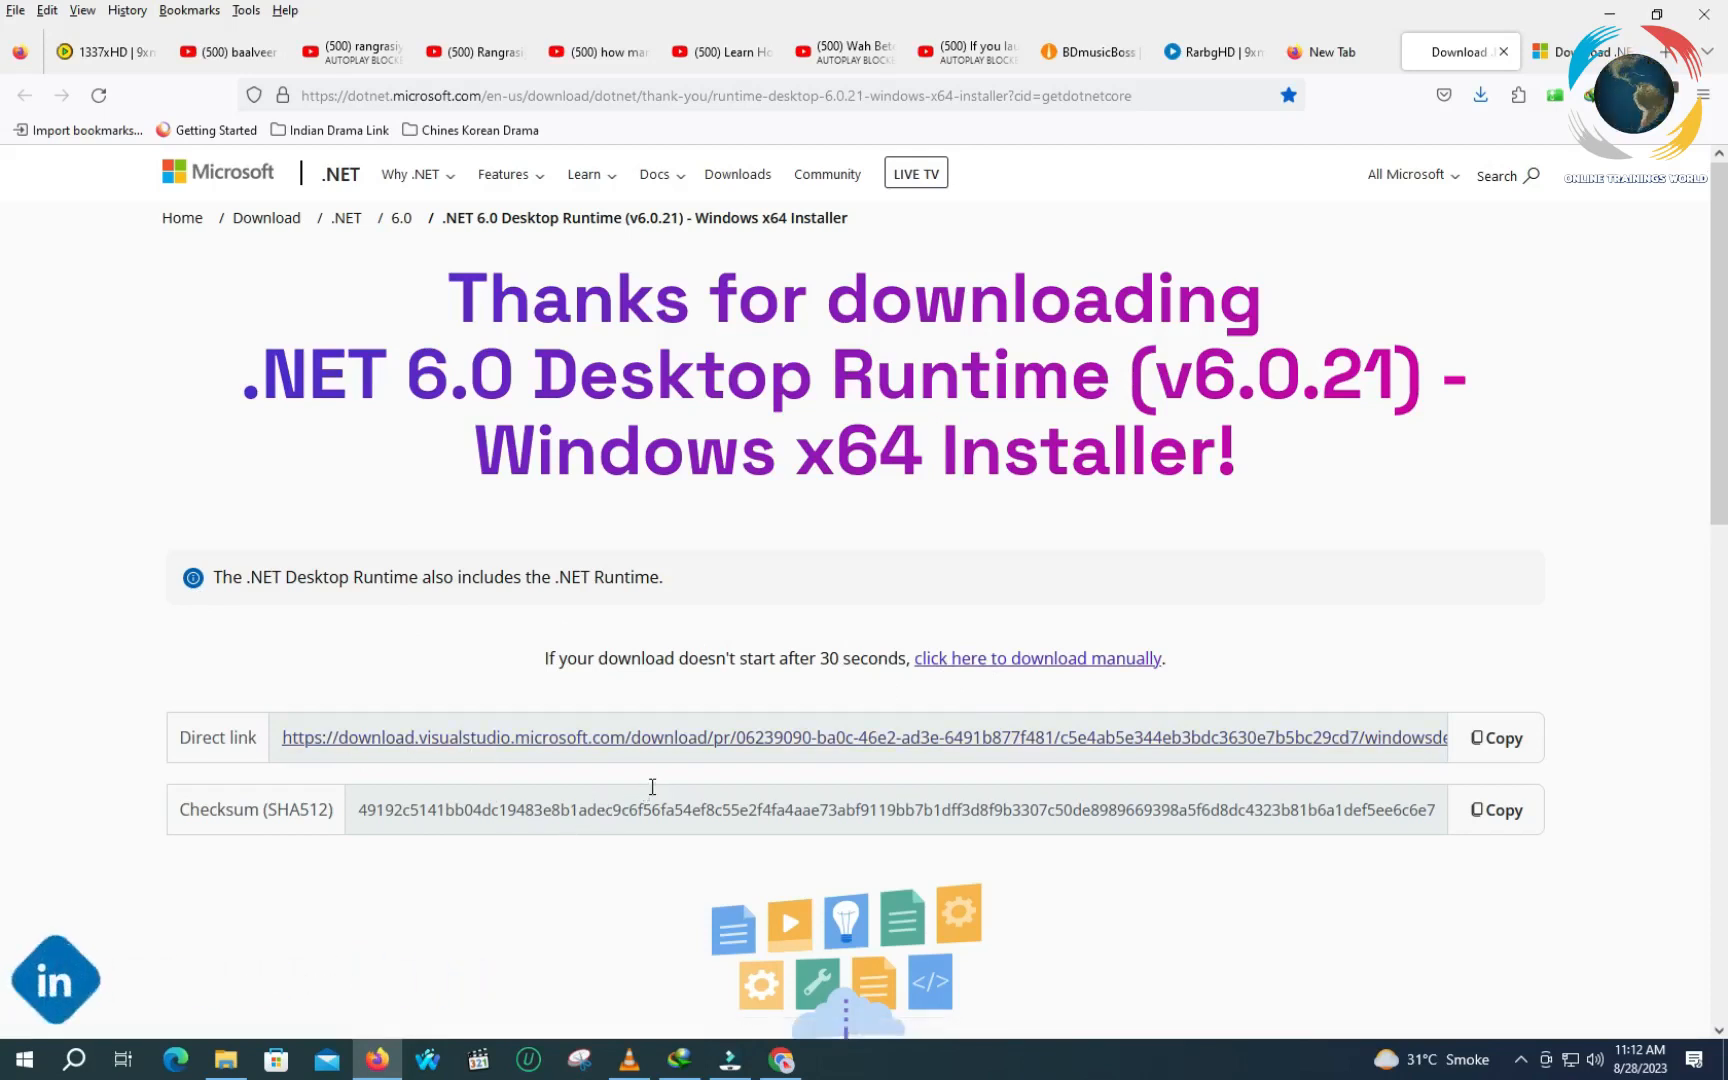
Task: Switch to BDmusicBoss tab
Action: (1090, 52)
